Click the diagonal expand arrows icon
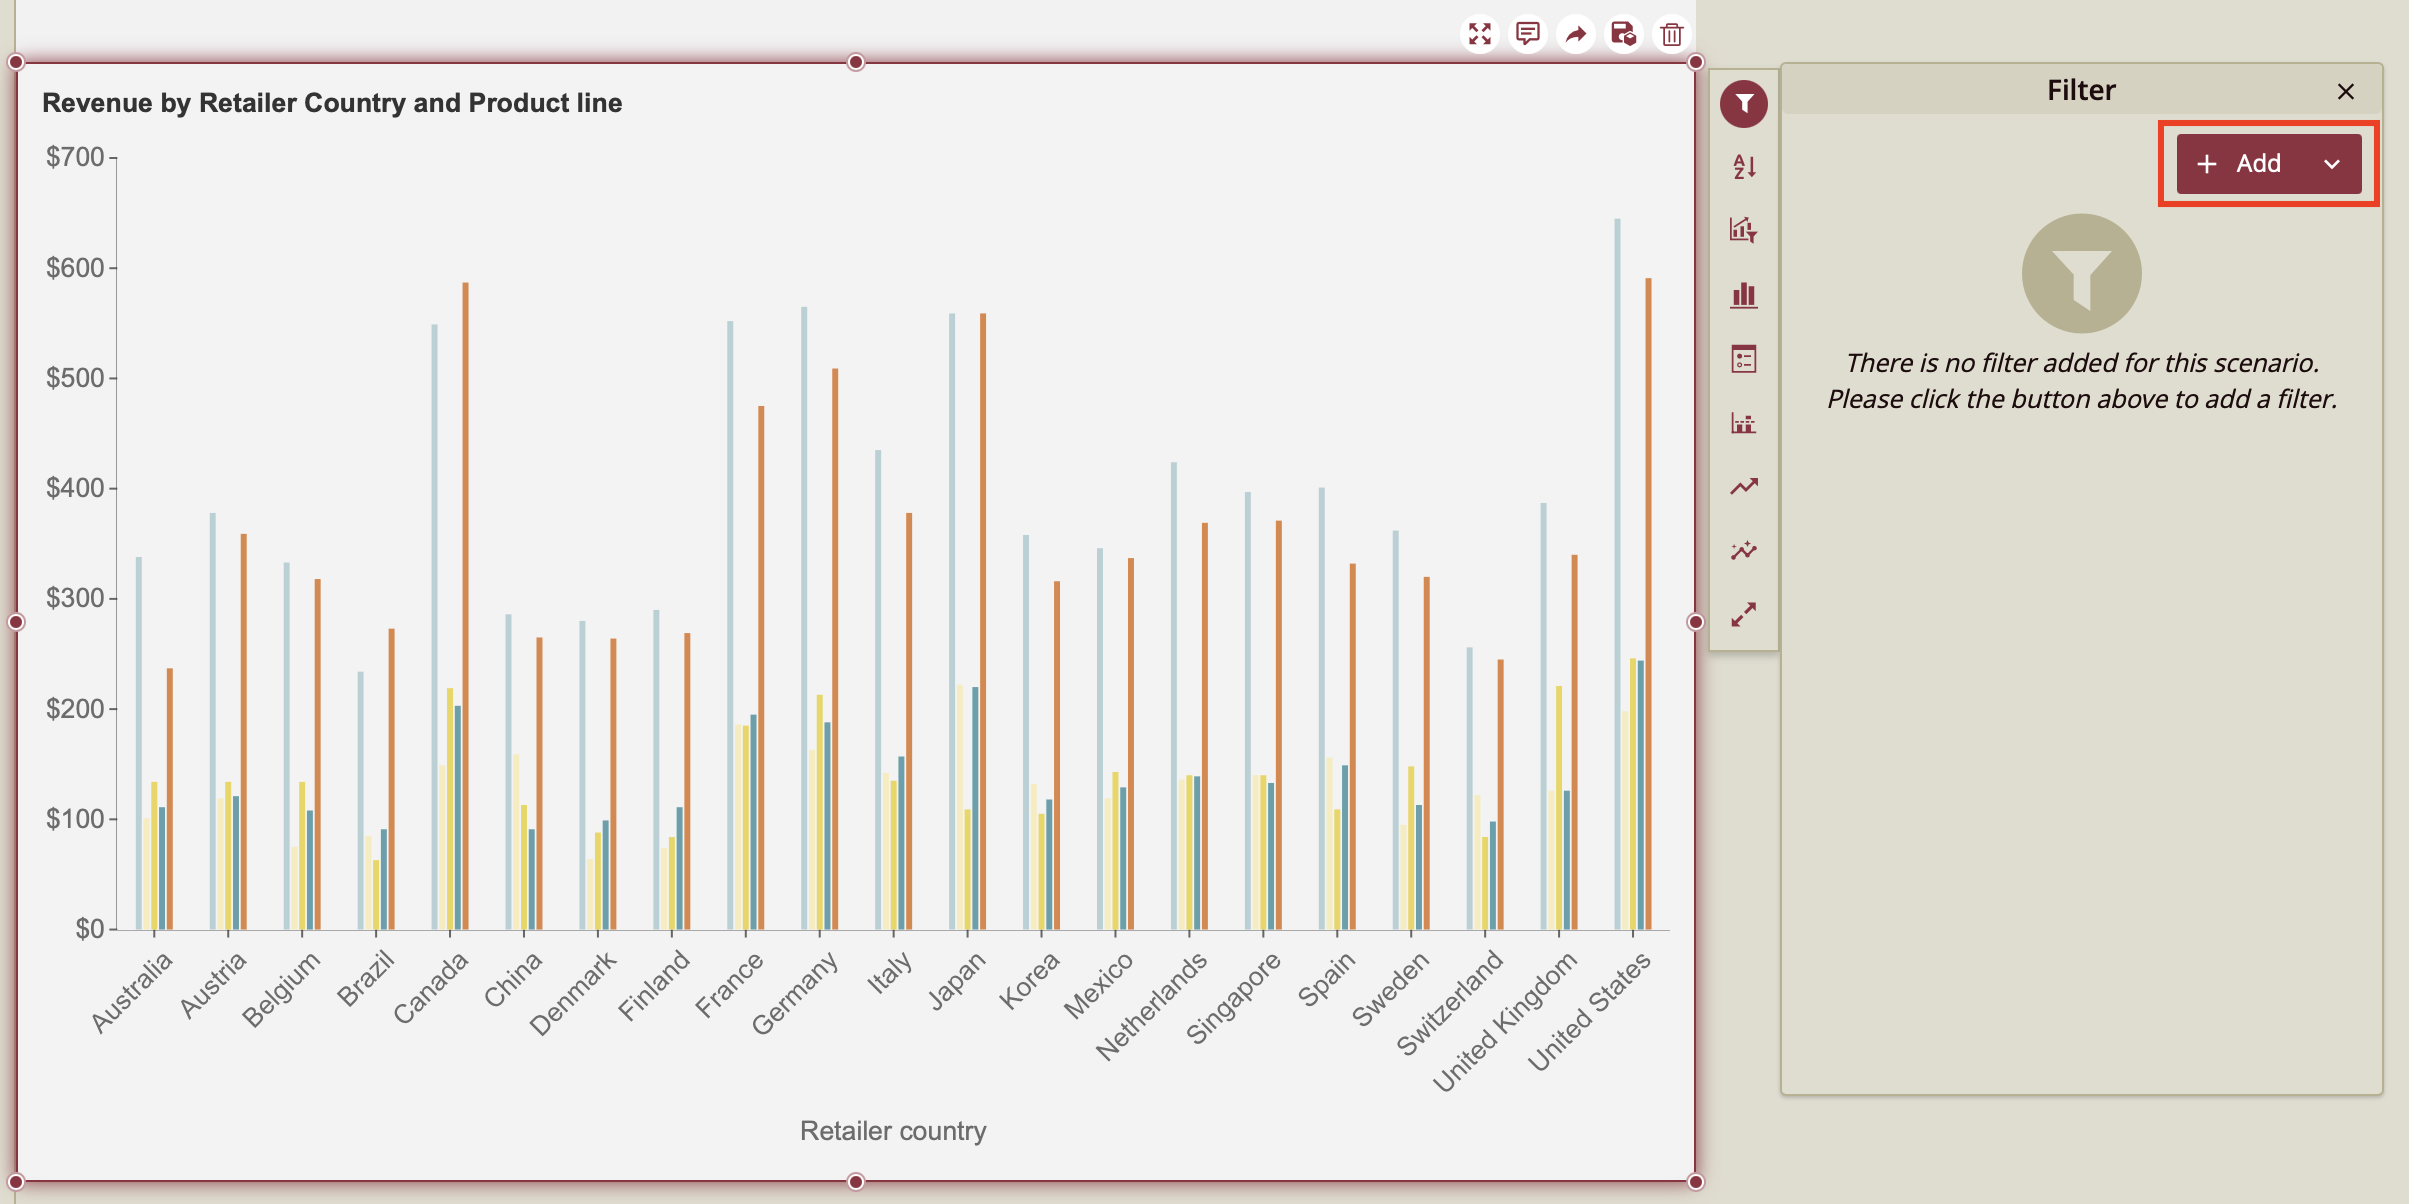Screen dimensions: 2409x1204 [1743, 614]
